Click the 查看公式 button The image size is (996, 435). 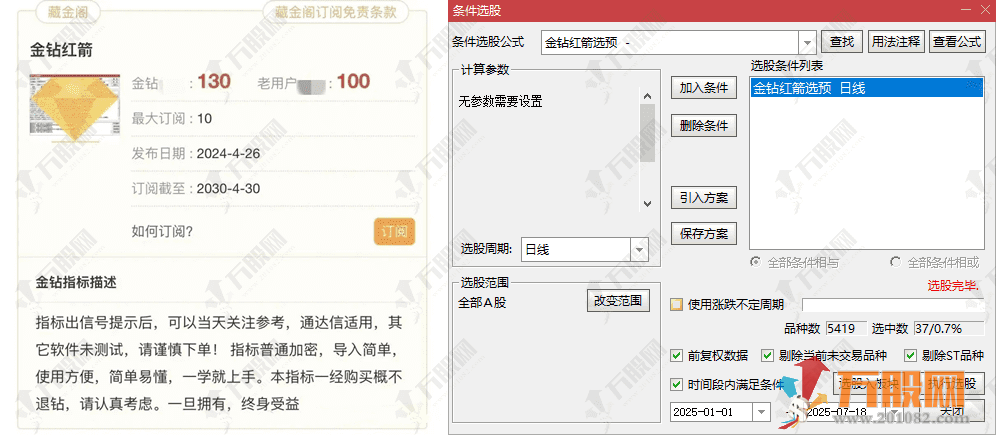[957, 43]
